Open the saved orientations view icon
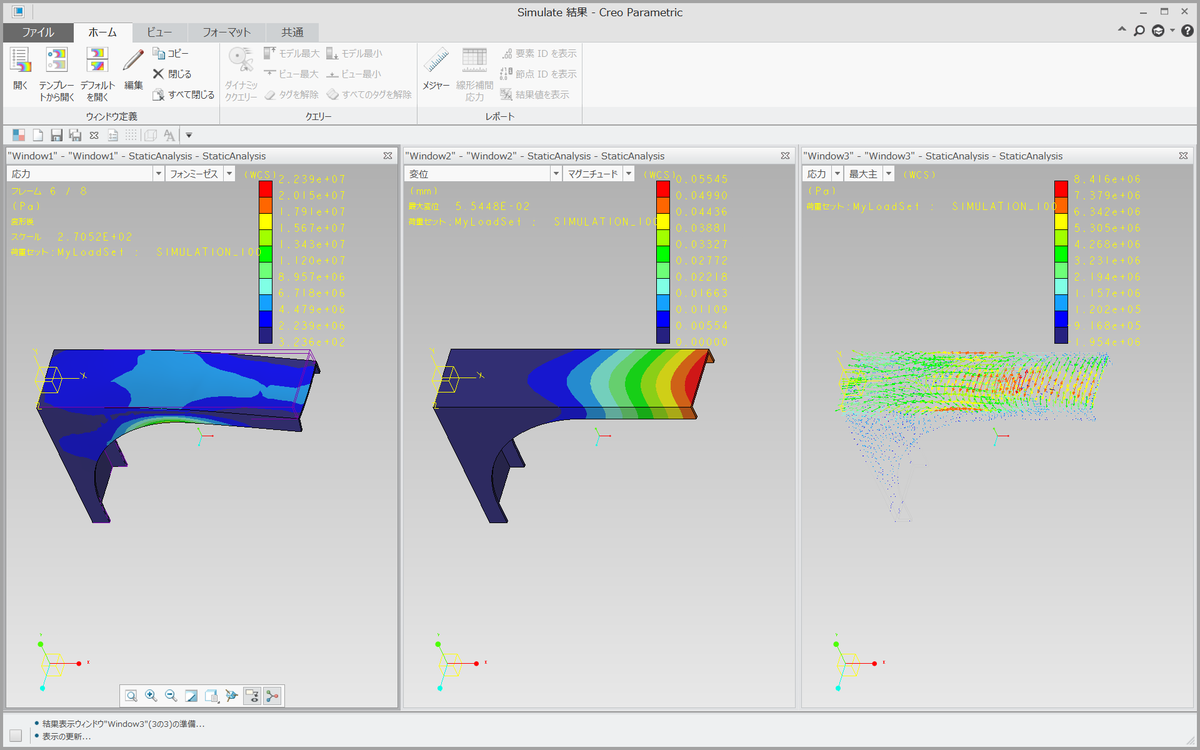 click(212, 696)
